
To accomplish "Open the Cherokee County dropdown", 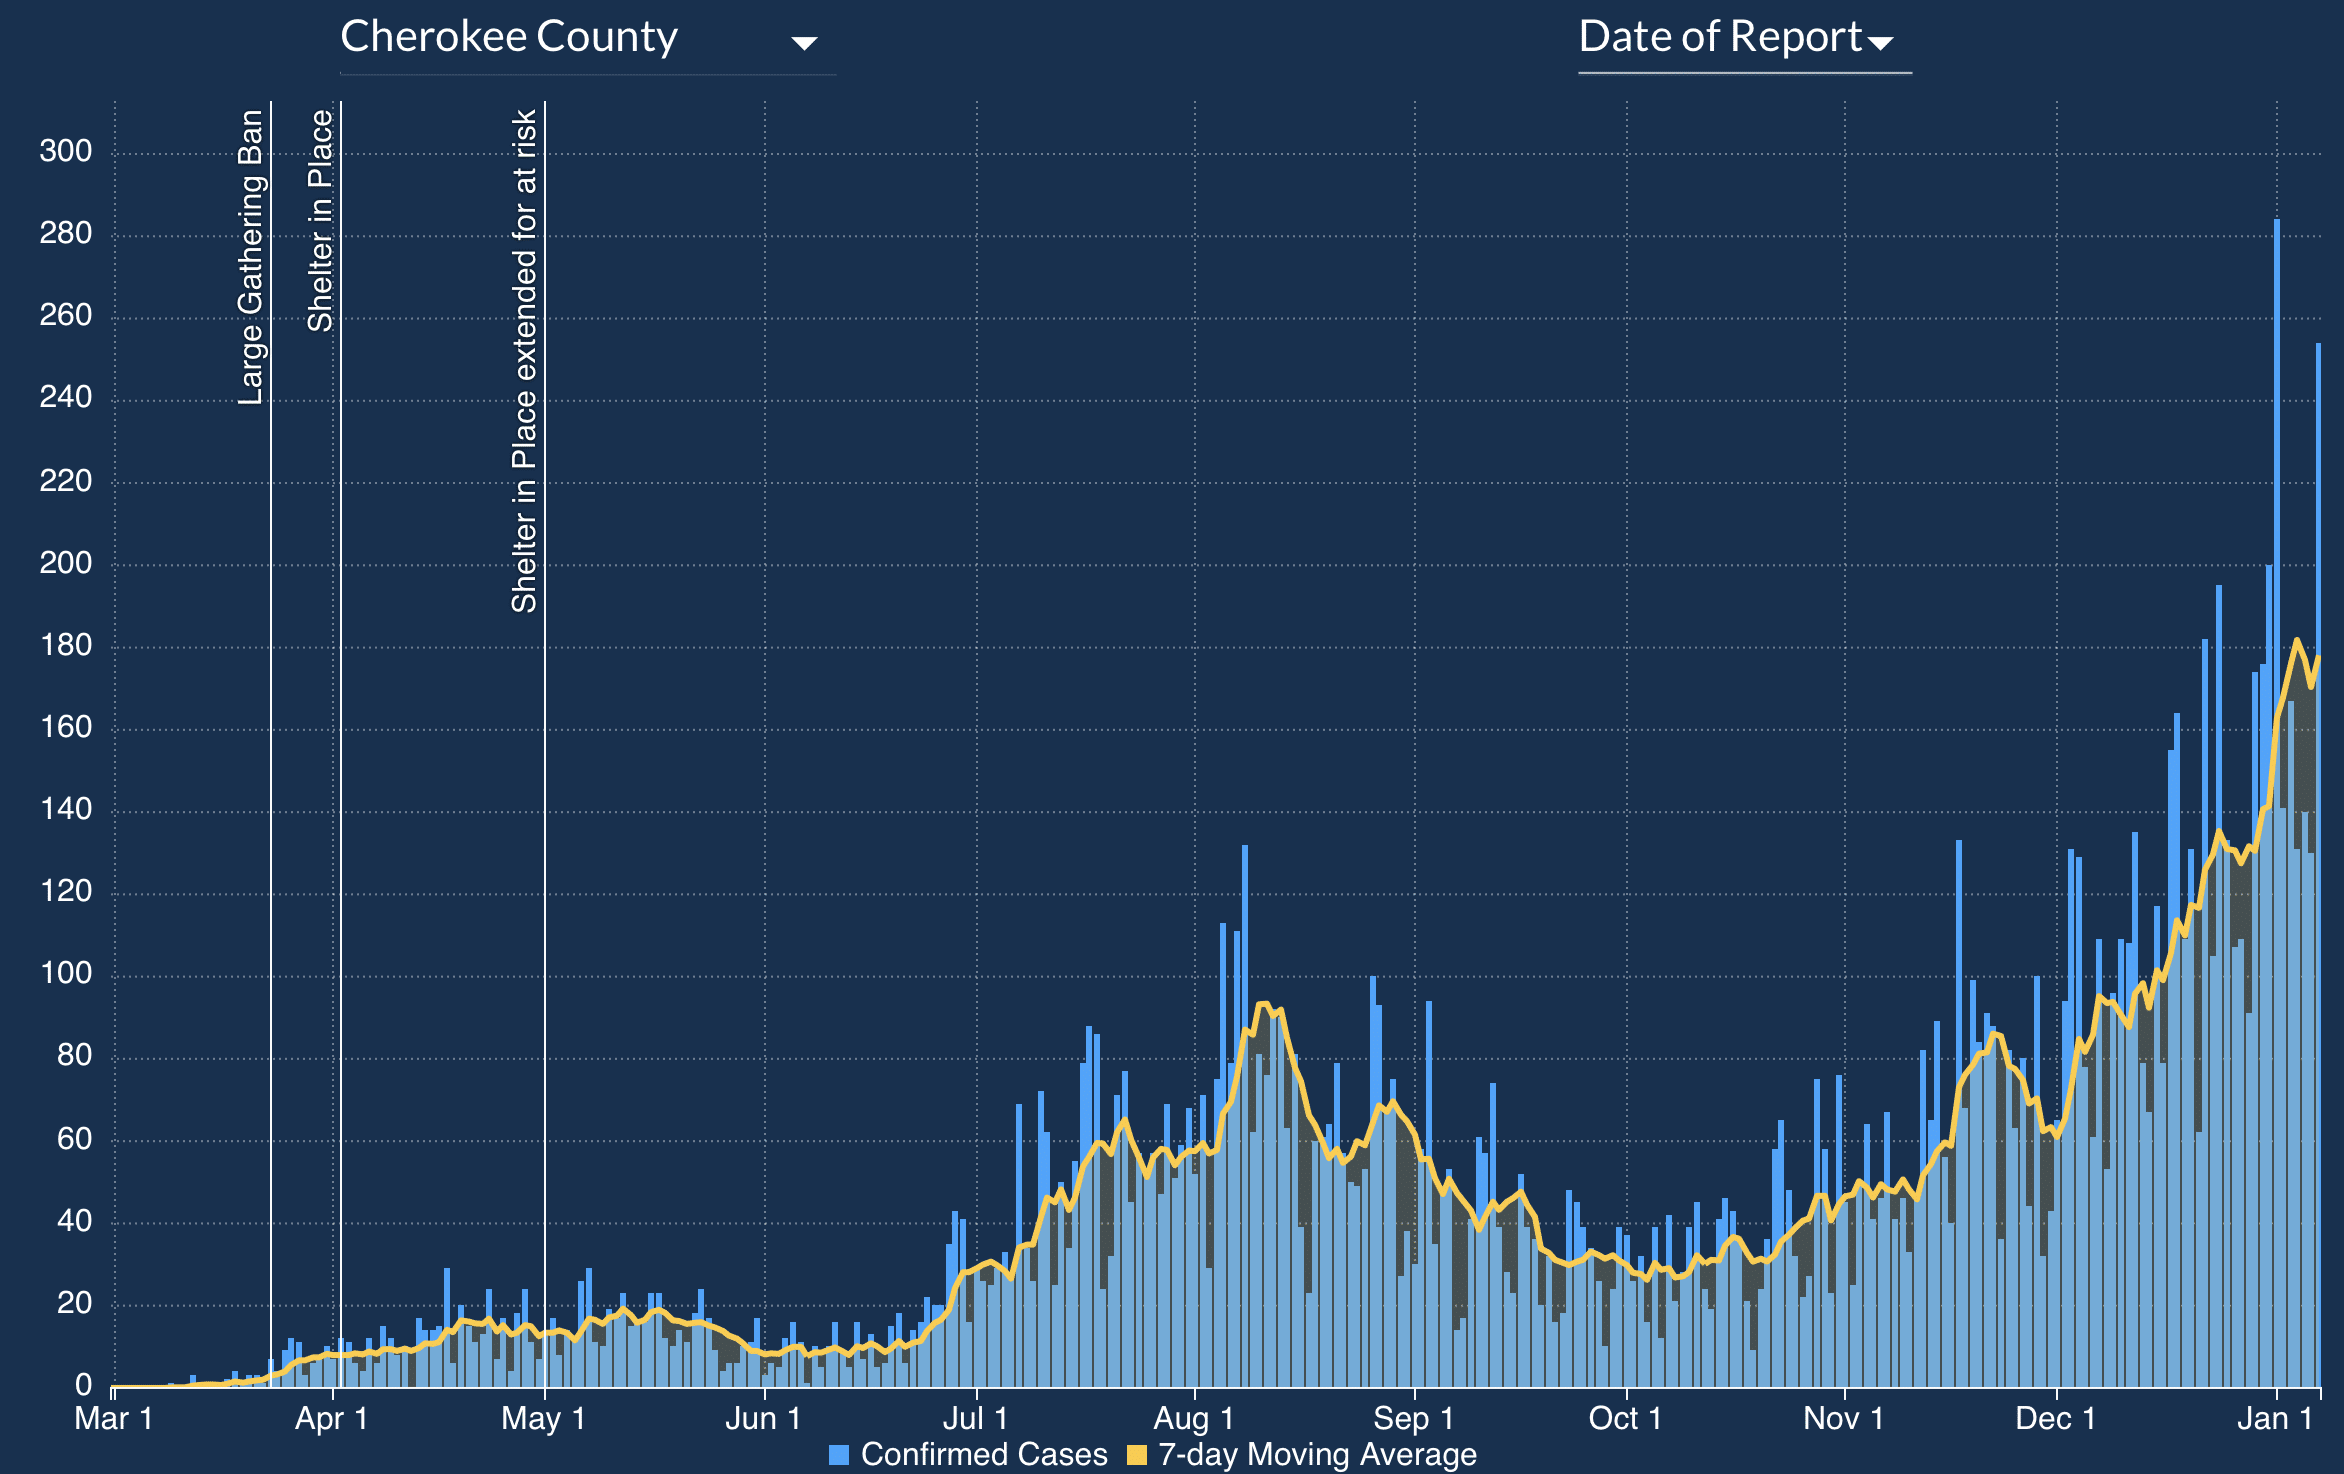I will click(x=510, y=38).
